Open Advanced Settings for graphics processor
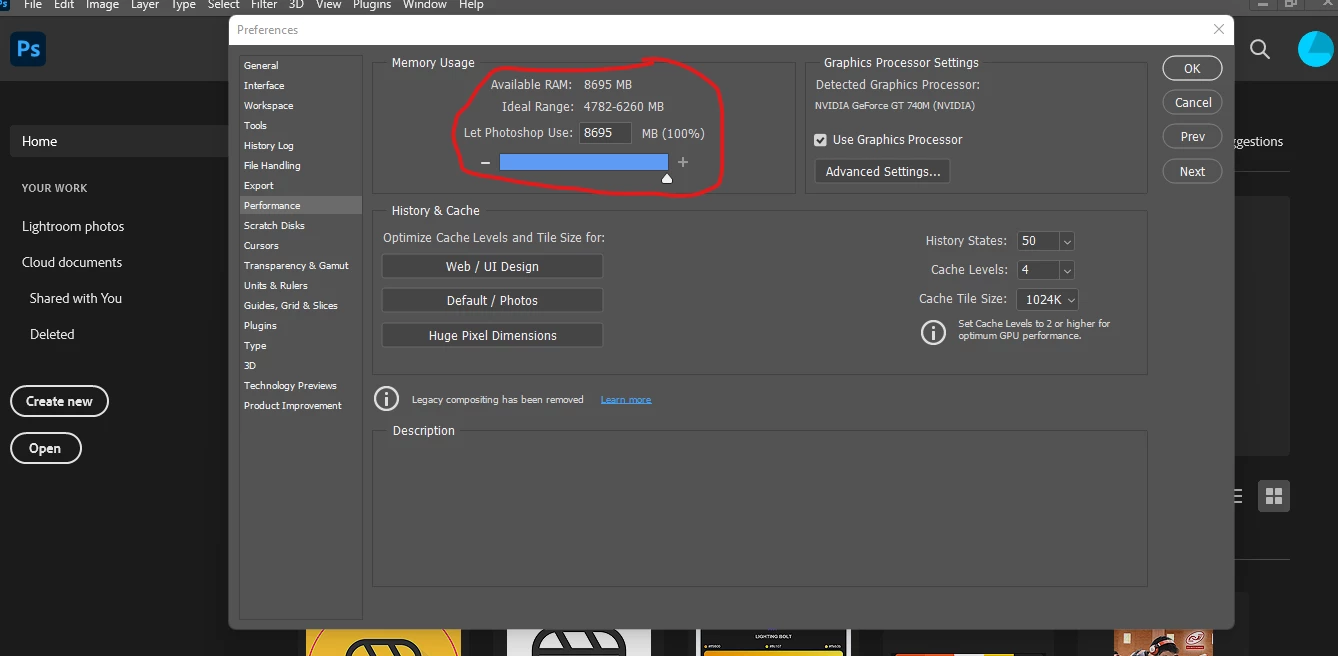Screen dimensions: 1338x656 882,171
